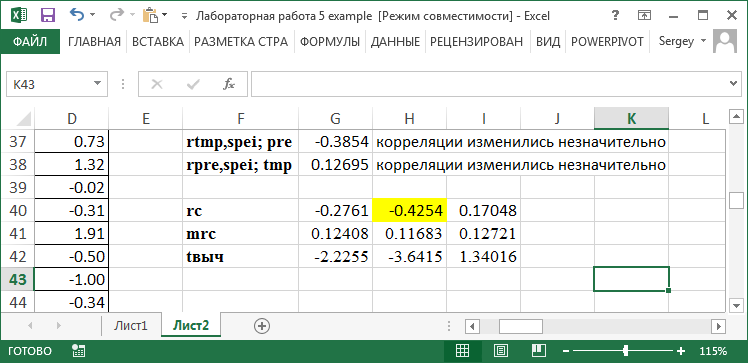This screenshot has height=363, width=748.
Task: Open РАЗМЕТКА СТРА ribbon tab
Action: [241, 41]
